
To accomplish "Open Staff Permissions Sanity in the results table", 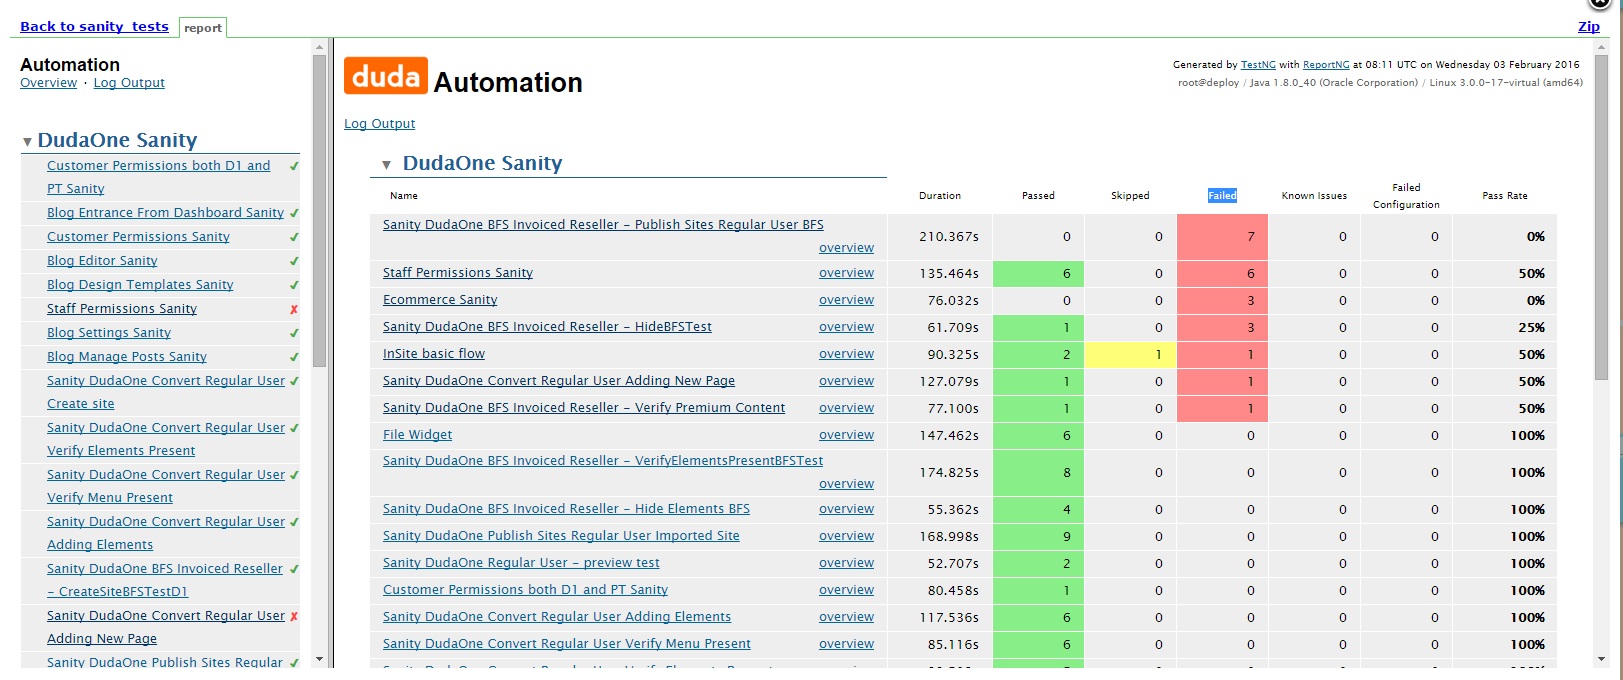I will point(458,273).
